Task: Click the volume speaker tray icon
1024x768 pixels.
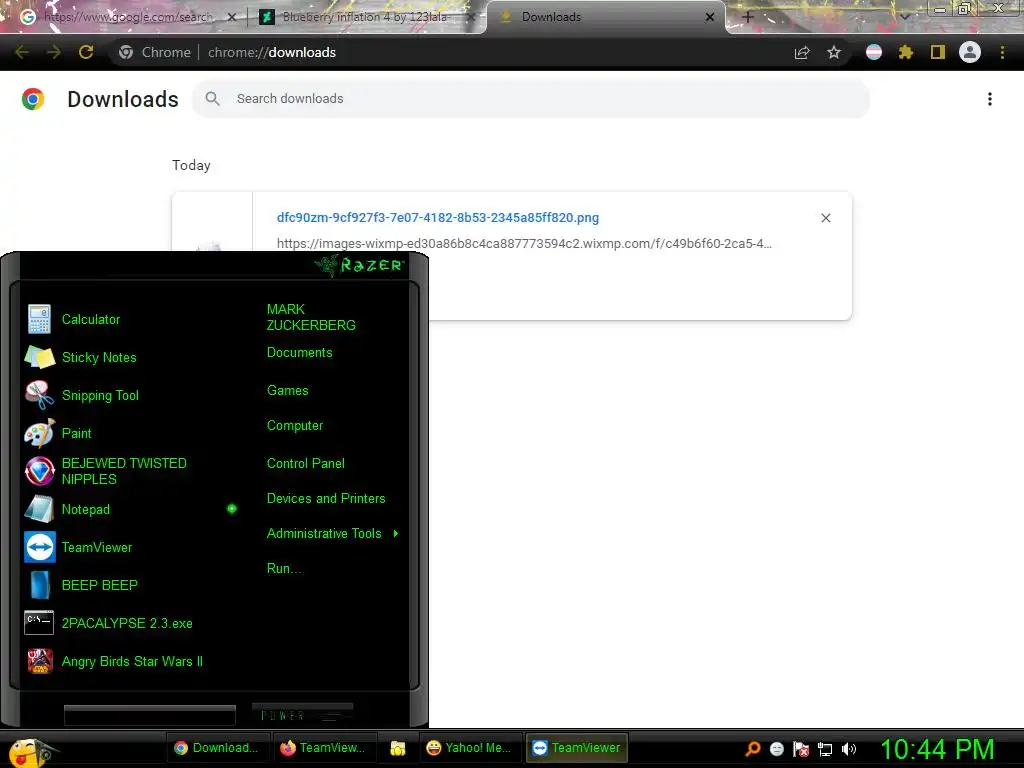Action: point(848,749)
